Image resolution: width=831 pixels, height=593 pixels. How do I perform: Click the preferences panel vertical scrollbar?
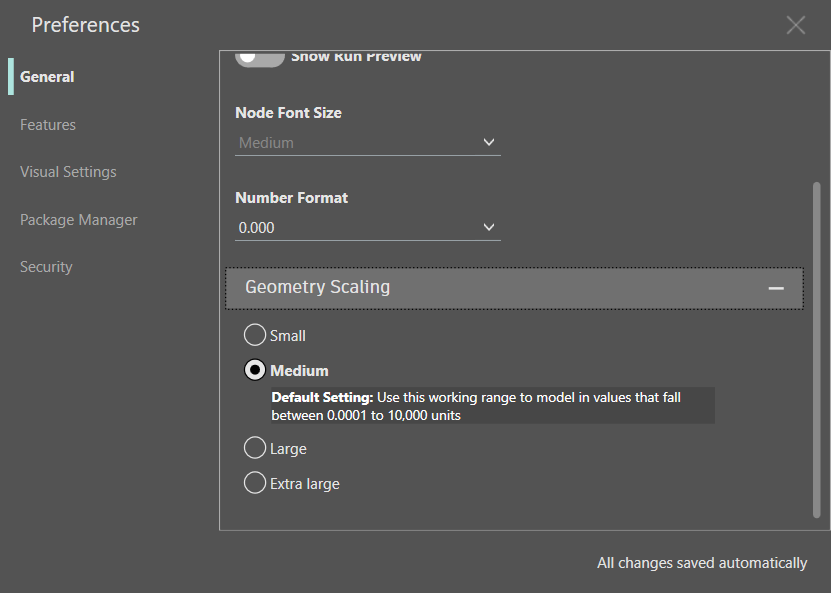coord(816,350)
